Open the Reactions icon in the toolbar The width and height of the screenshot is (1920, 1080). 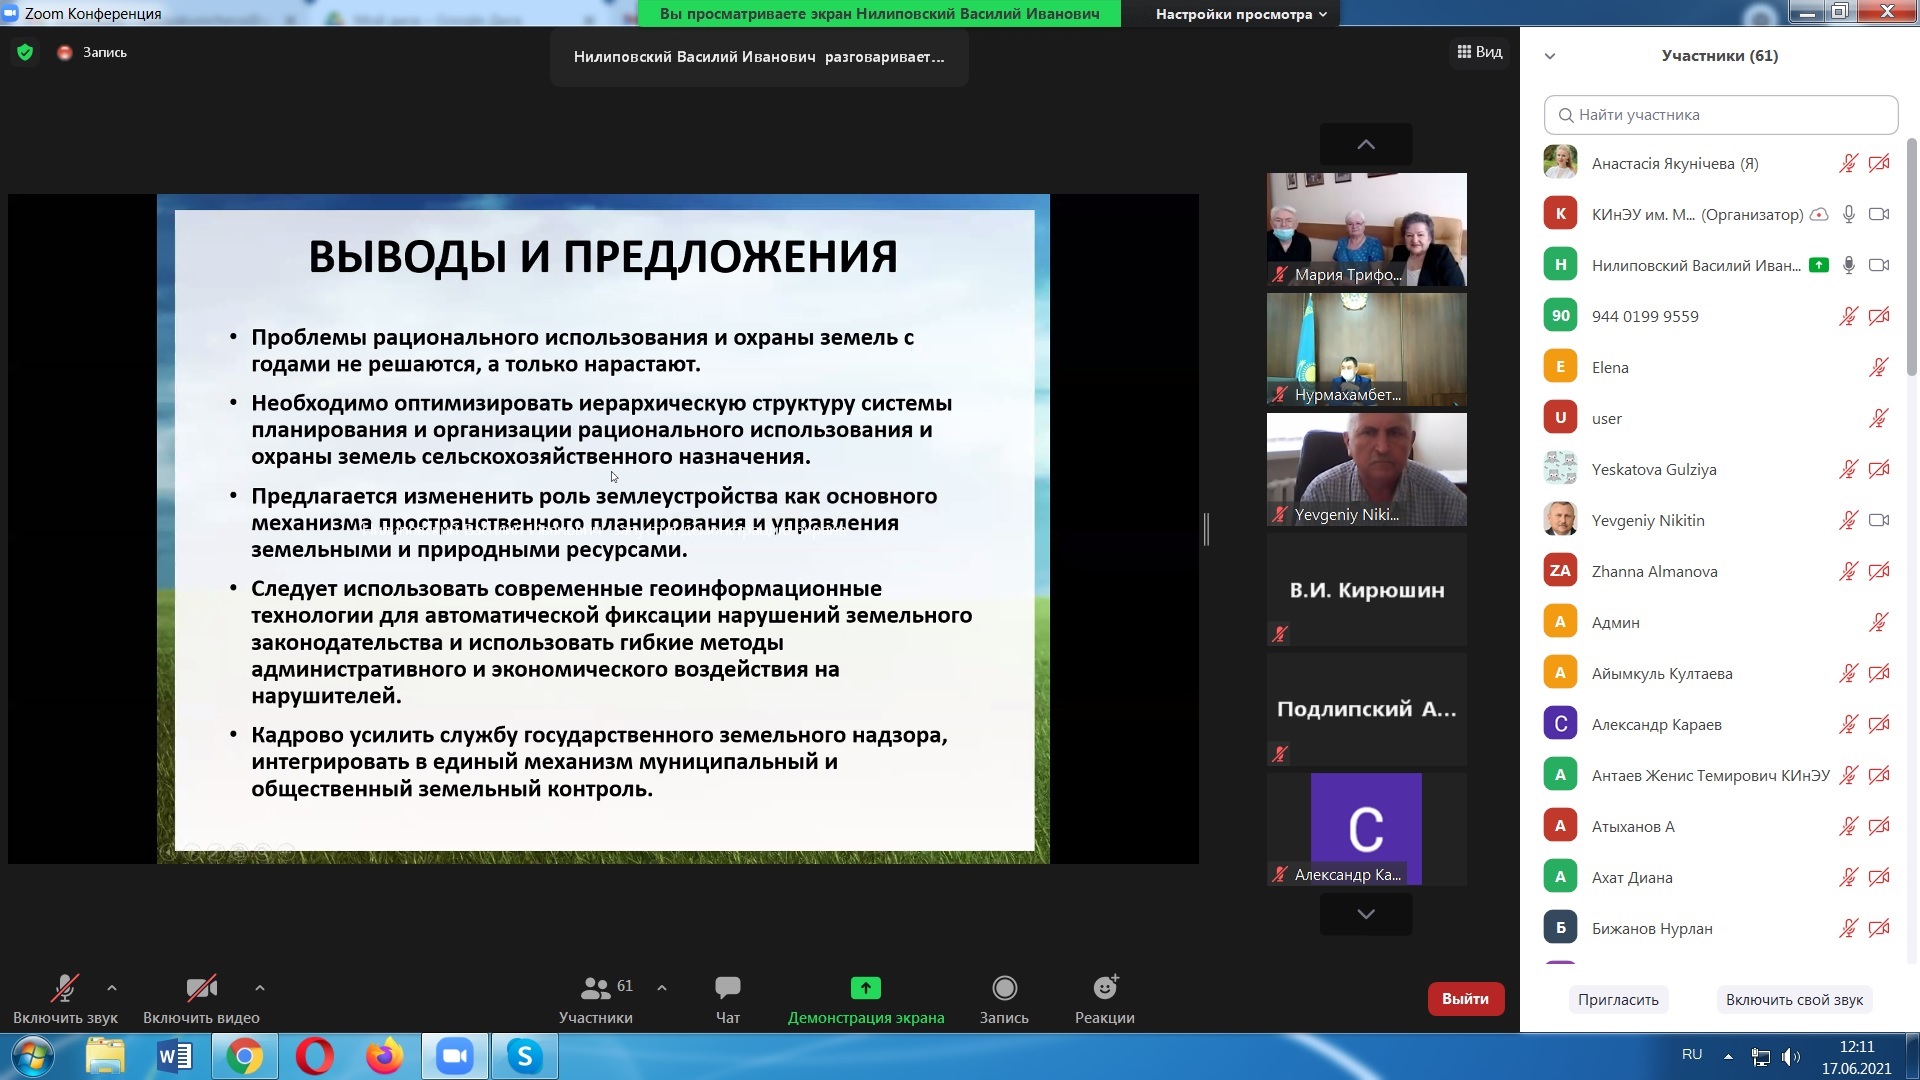(1104, 989)
